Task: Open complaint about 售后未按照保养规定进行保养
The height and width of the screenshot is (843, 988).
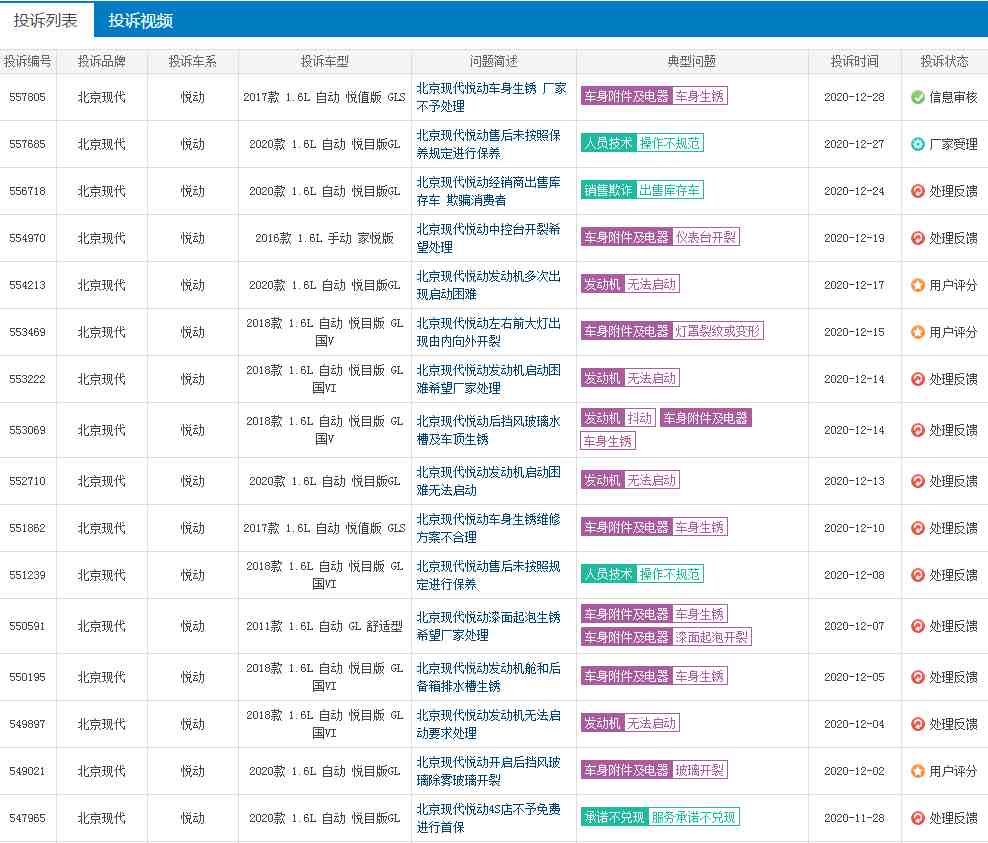Action: (x=488, y=144)
